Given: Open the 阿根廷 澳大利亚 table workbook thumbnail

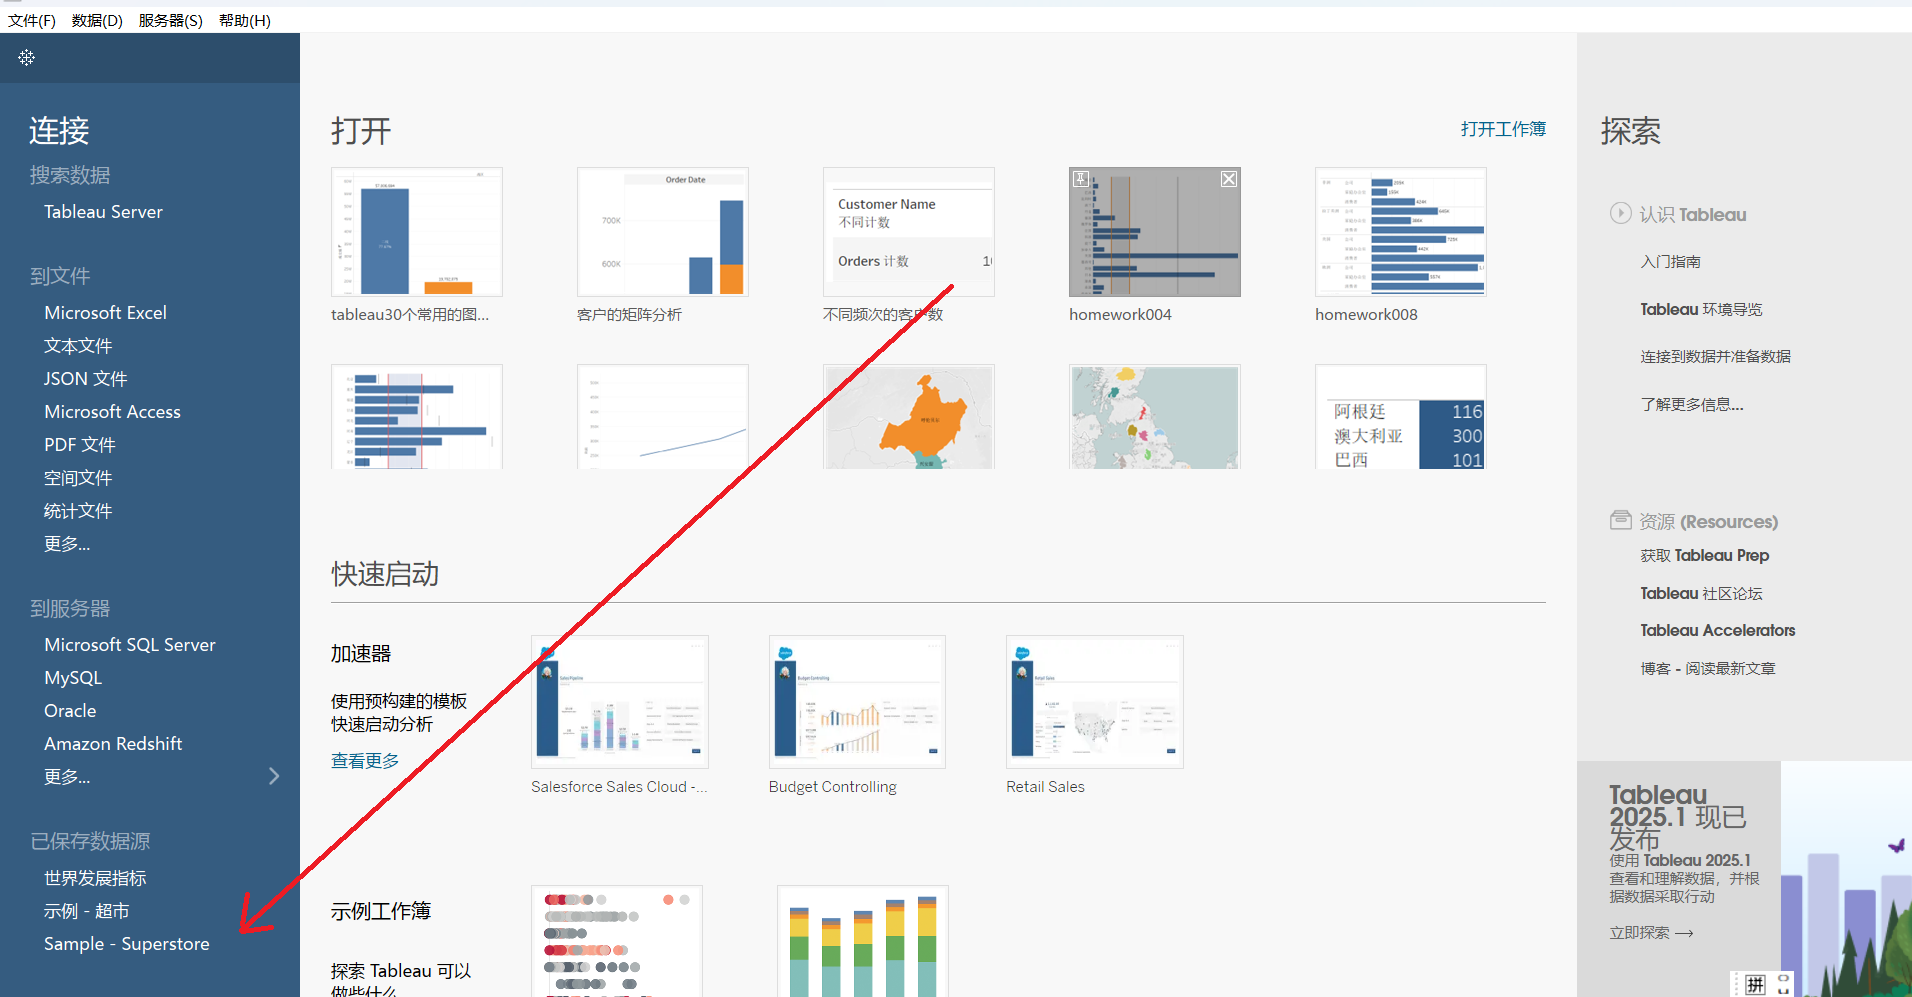Looking at the screenshot, I should [1400, 416].
